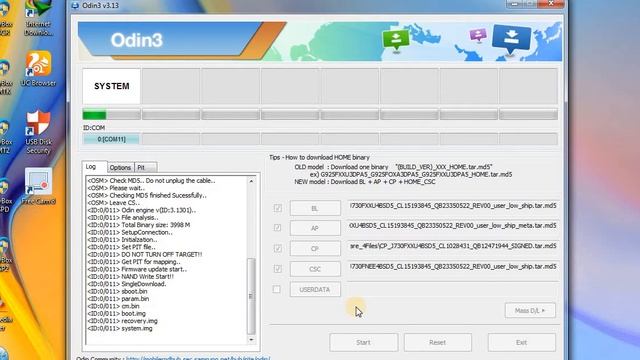640x360 pixels.
Task: Select the log line 'boot.img'
Action: coord(117,313)
